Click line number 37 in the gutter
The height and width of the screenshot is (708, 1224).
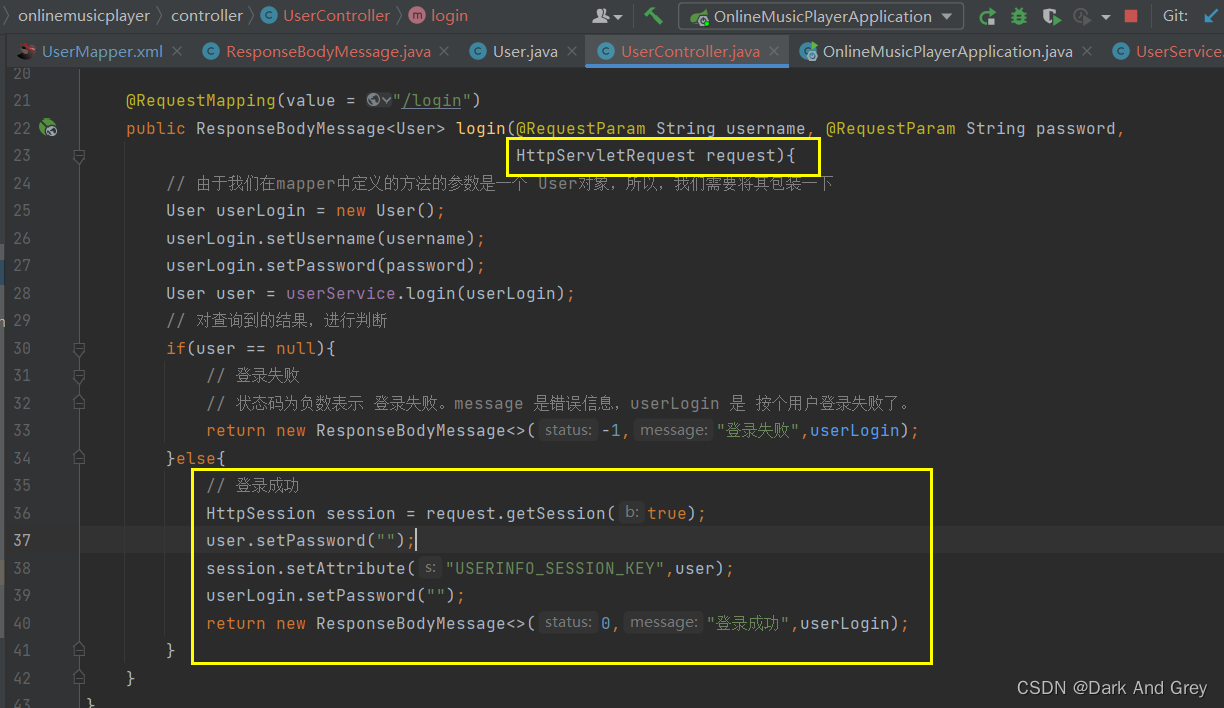click(21, 540)
